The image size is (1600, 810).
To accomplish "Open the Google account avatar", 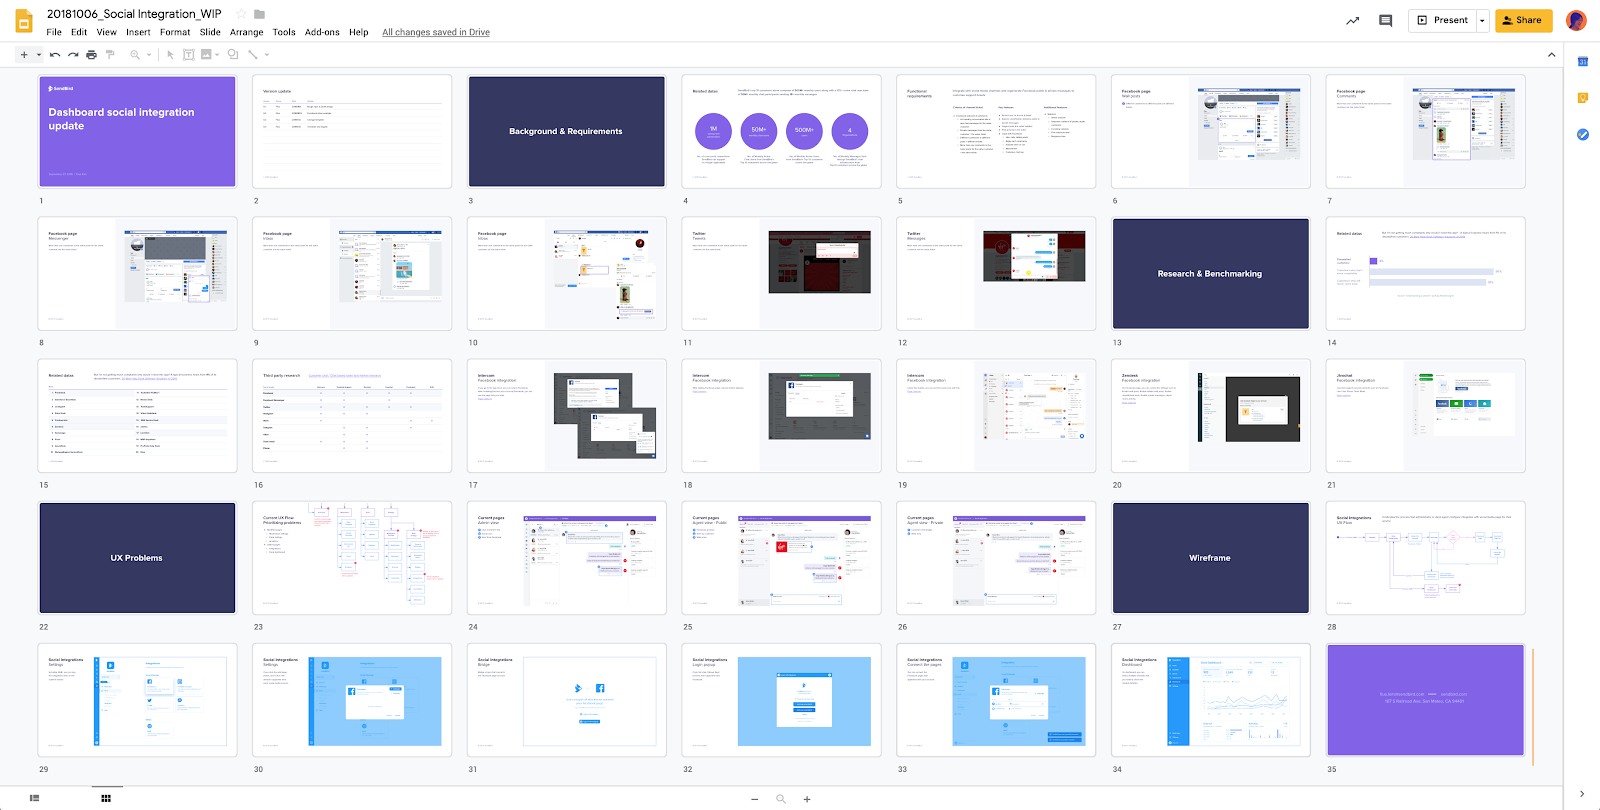I will 1577,20.
